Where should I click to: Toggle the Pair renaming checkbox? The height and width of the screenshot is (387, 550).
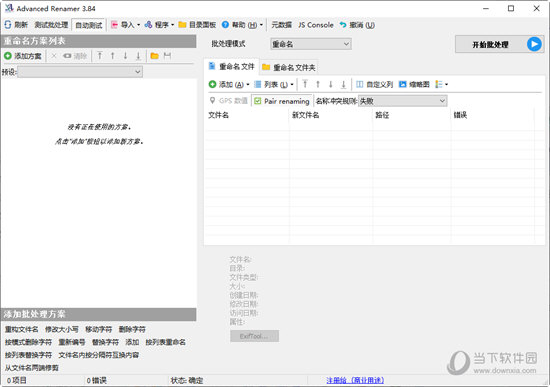click(282, 101)
